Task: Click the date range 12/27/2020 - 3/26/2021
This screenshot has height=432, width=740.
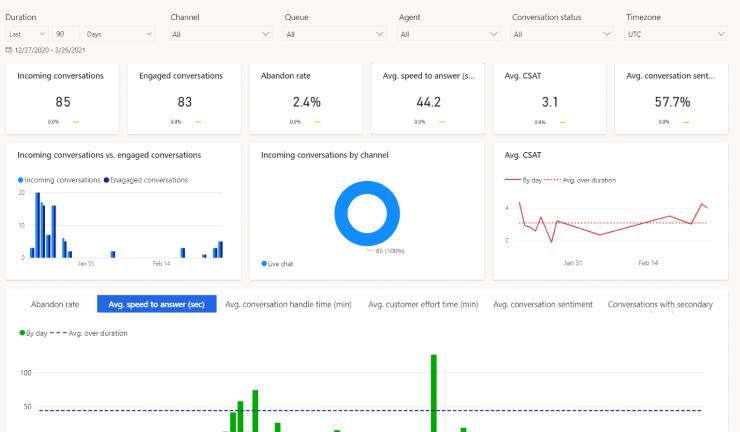Action: (50, 50)
